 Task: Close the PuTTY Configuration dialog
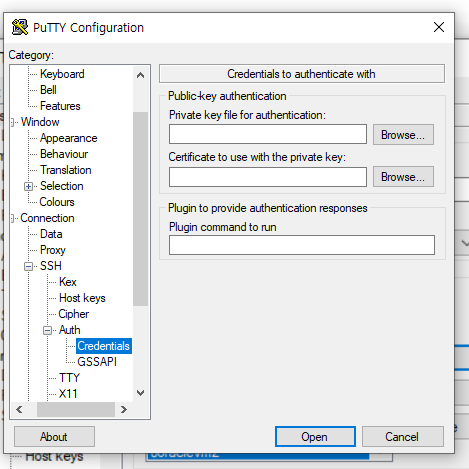pyautogui.click(x=439, y=27)
